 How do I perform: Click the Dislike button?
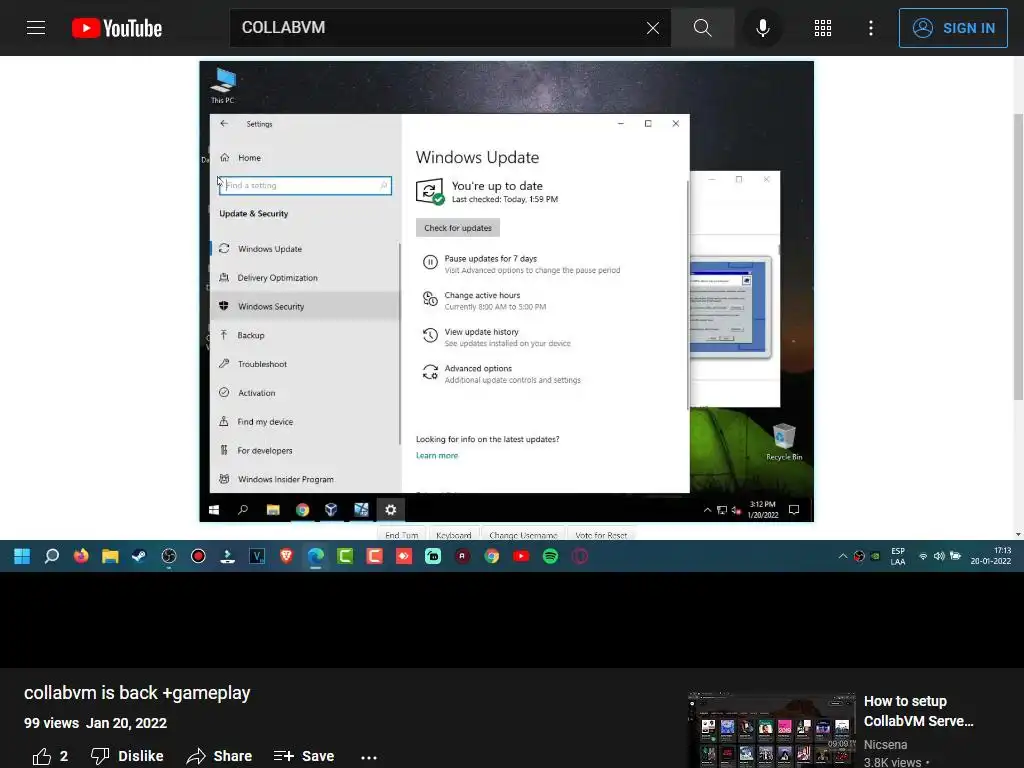click(x=127, y=756)
